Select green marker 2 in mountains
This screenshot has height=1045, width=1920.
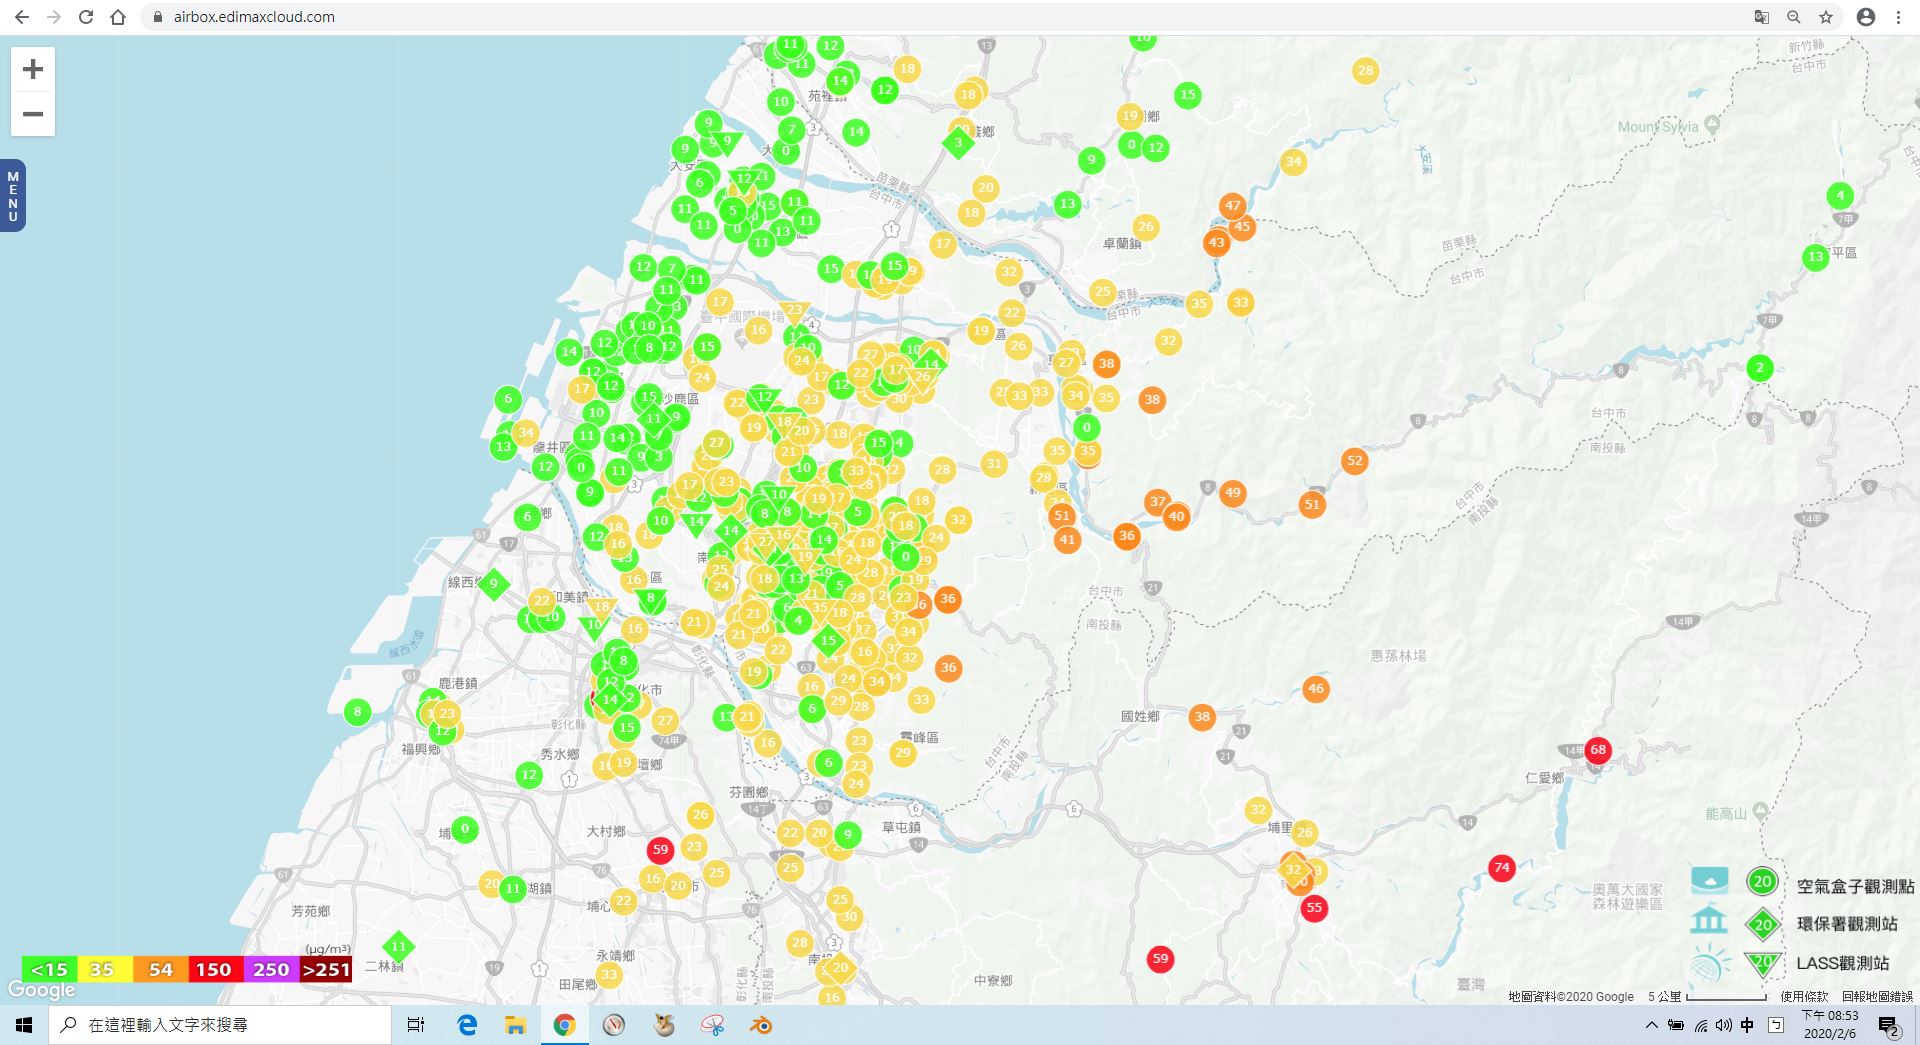(1760, 368)
